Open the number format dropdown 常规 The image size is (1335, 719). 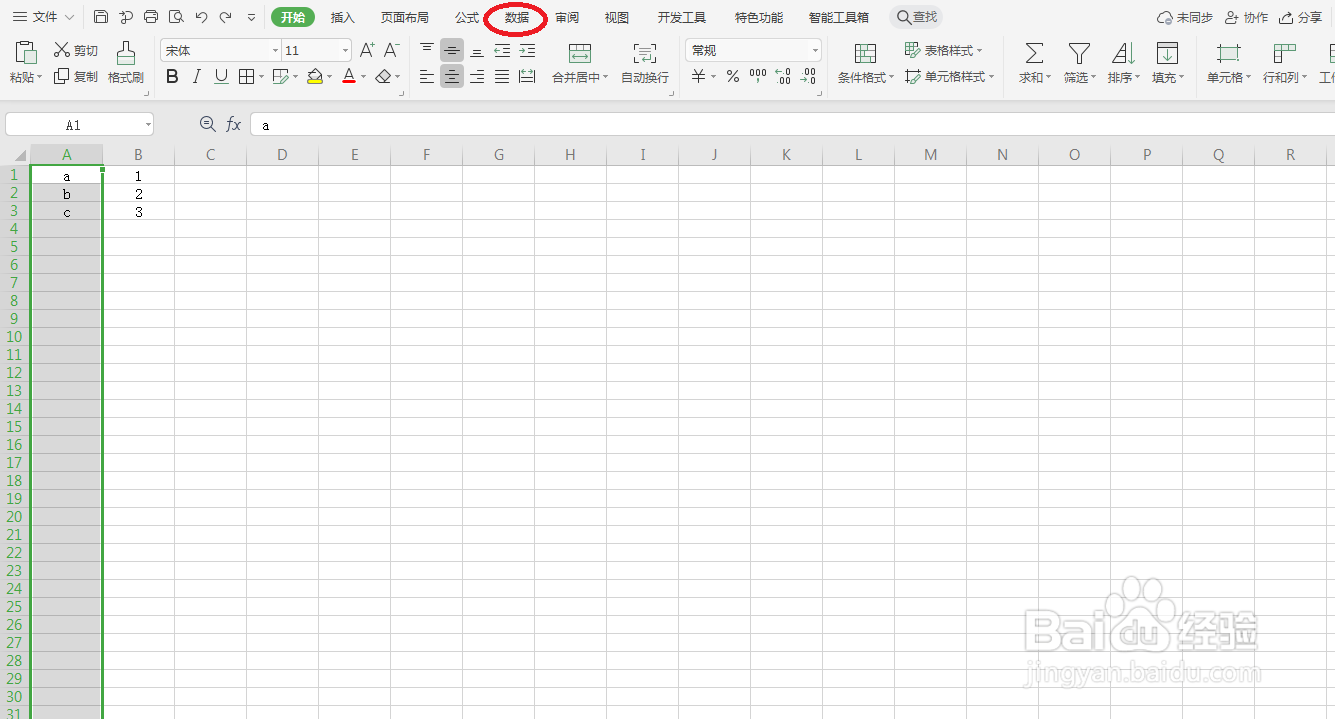753,50
